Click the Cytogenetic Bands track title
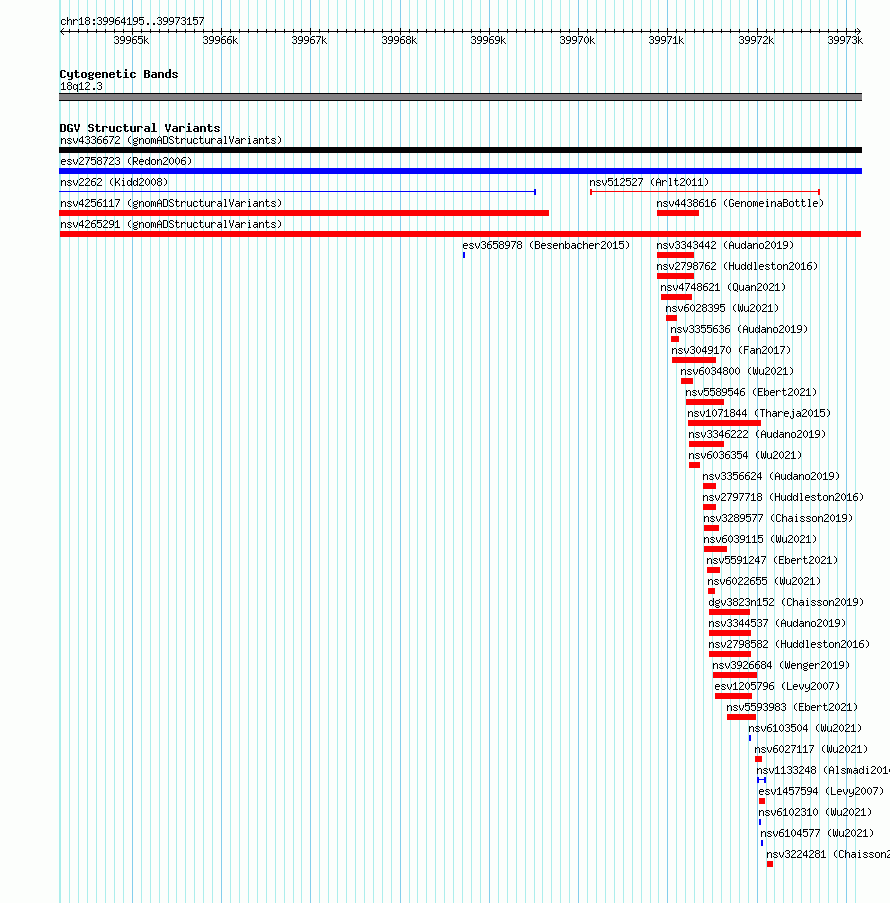Screen dimensions: 890x903 pos(119,74)
